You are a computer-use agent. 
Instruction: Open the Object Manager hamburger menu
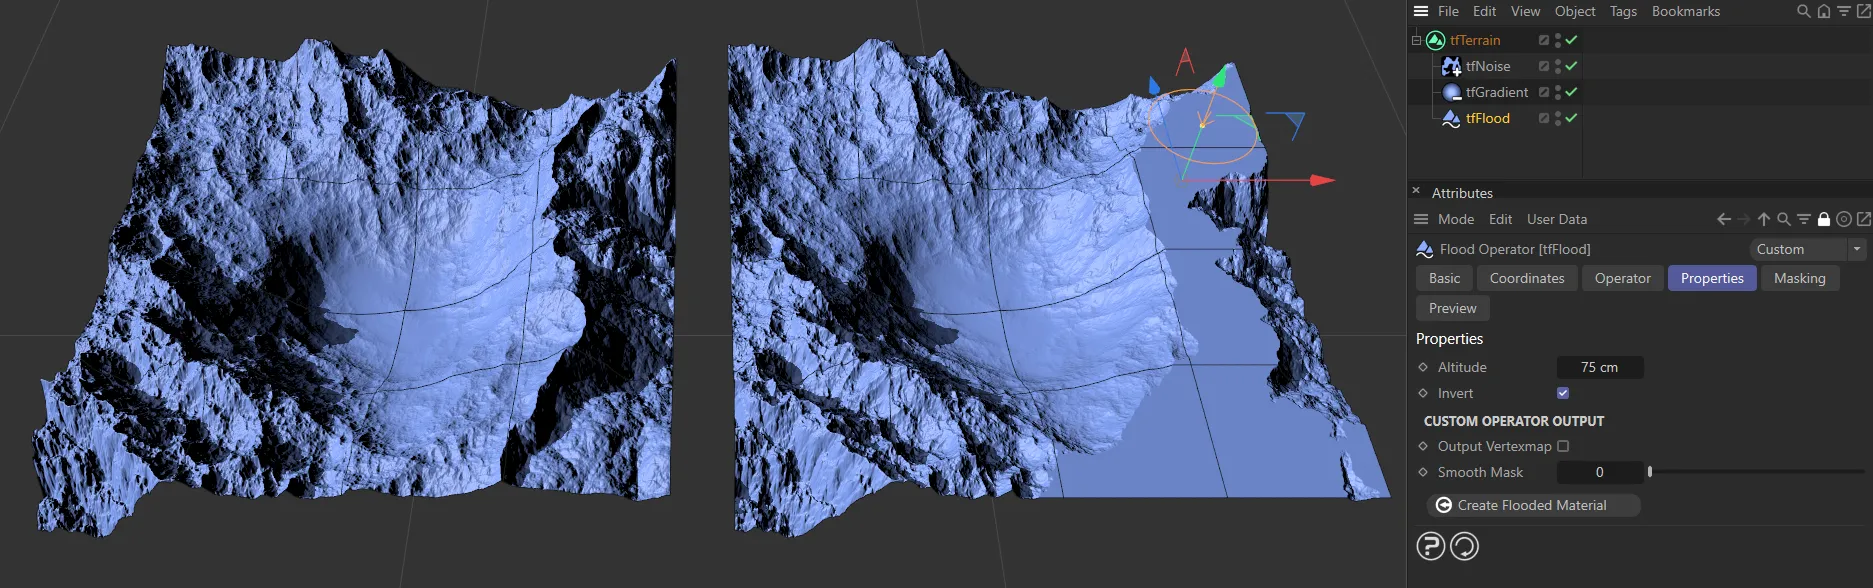(1420, 11)
